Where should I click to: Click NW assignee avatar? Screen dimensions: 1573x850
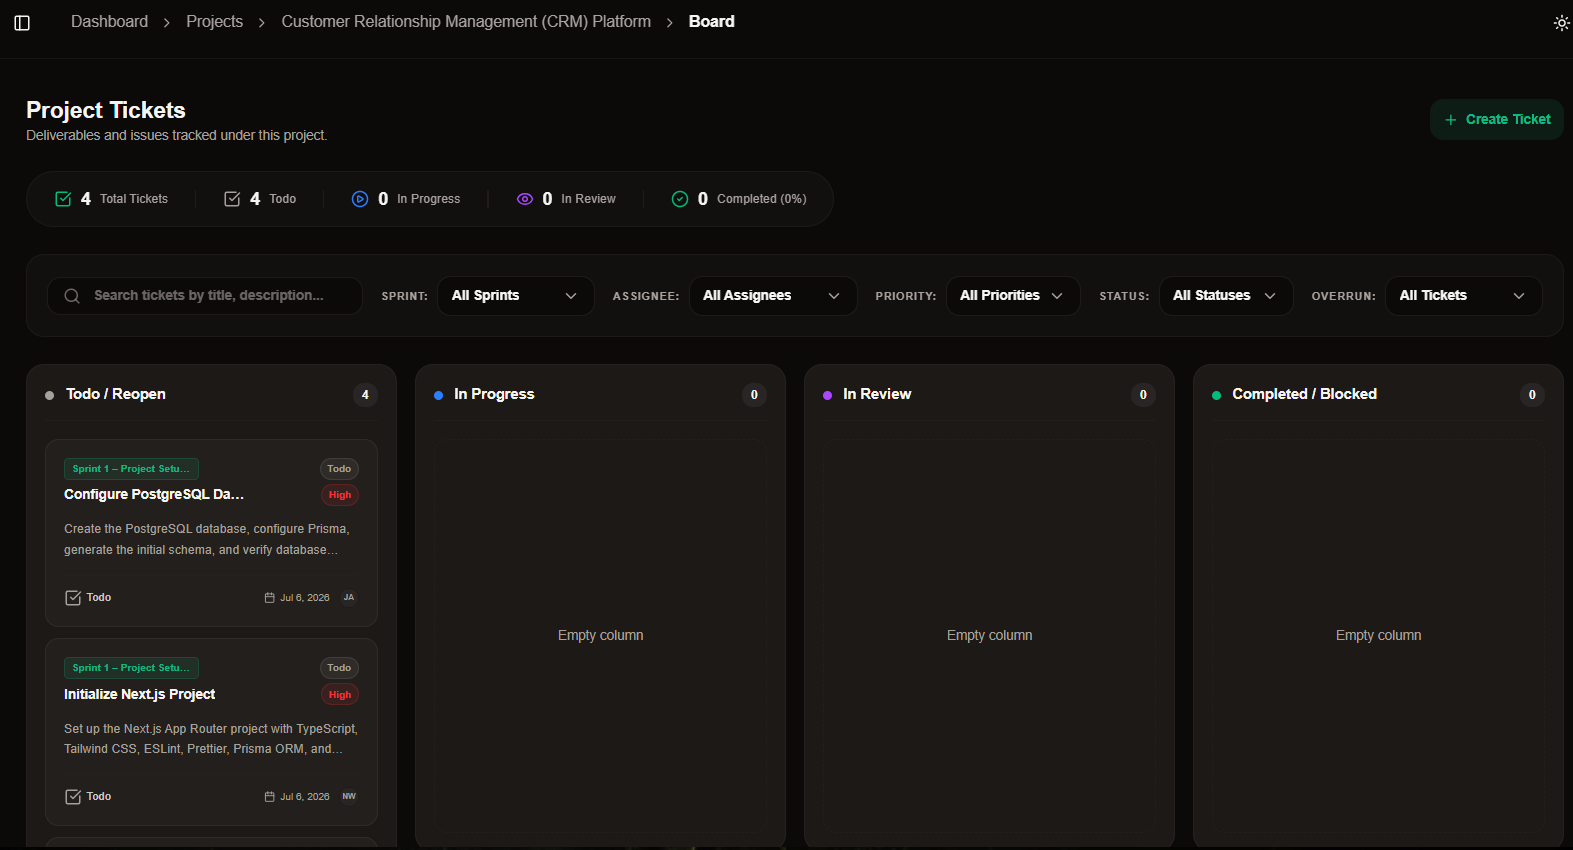349,797
